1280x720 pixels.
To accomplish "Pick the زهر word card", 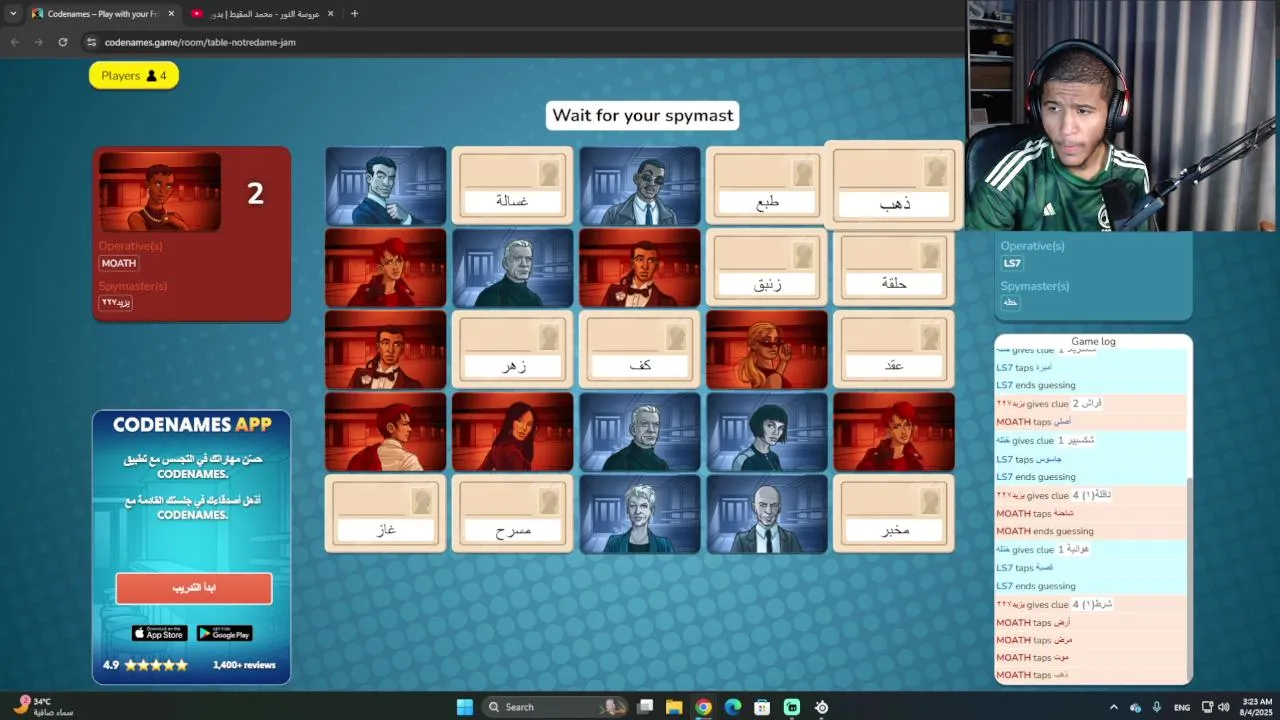I will click(512, 350).
